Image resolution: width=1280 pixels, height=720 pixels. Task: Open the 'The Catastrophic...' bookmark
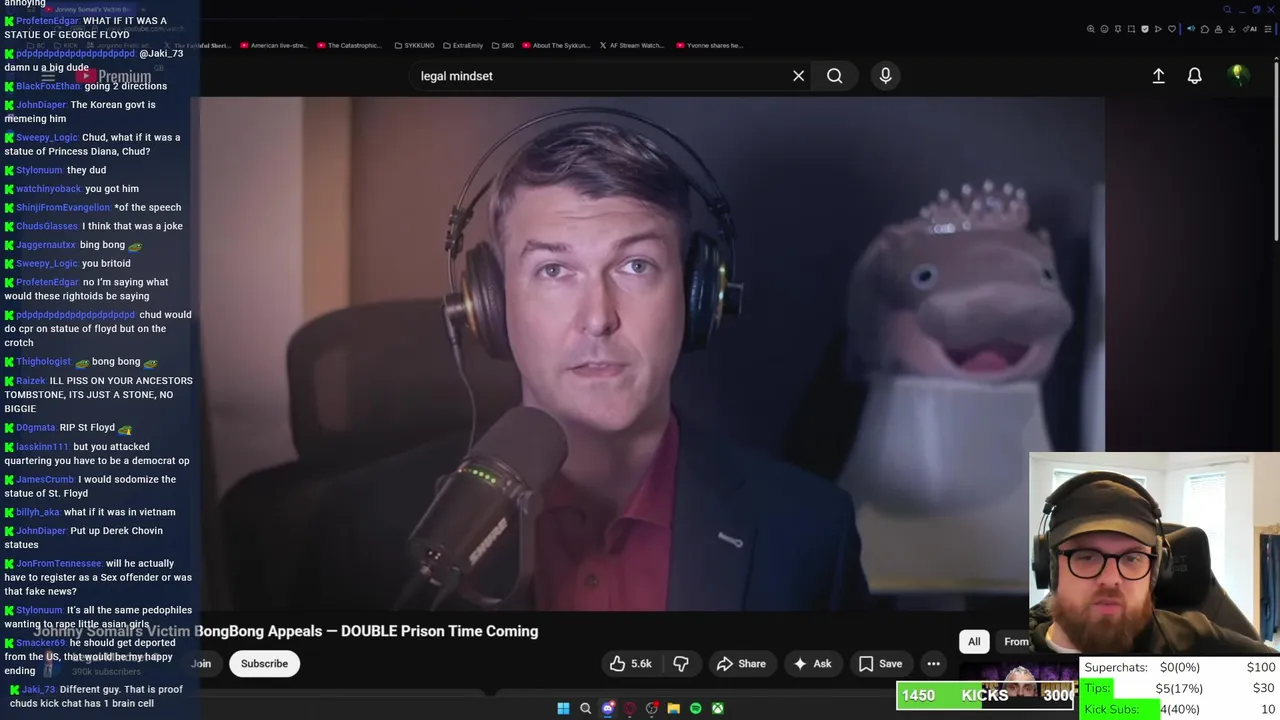(x=350, y=45)
